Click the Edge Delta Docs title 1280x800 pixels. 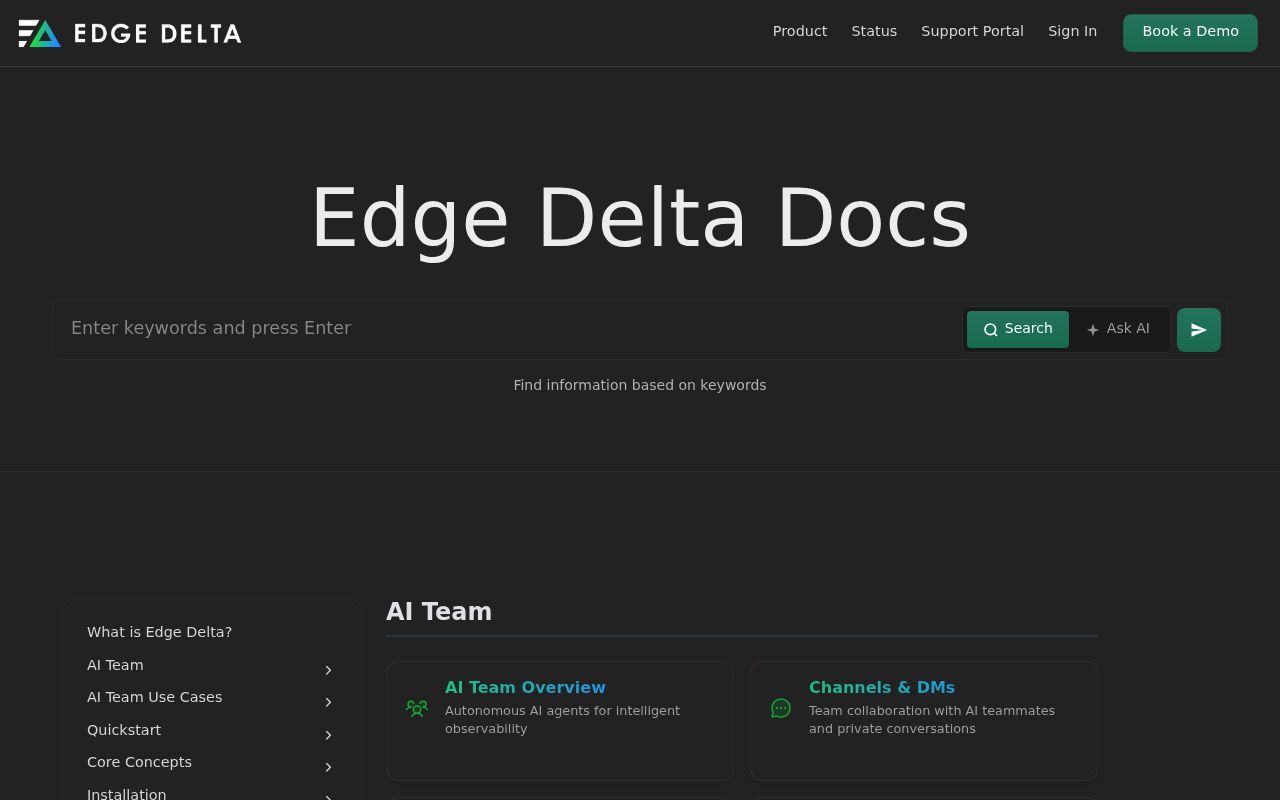coord(640,218)
